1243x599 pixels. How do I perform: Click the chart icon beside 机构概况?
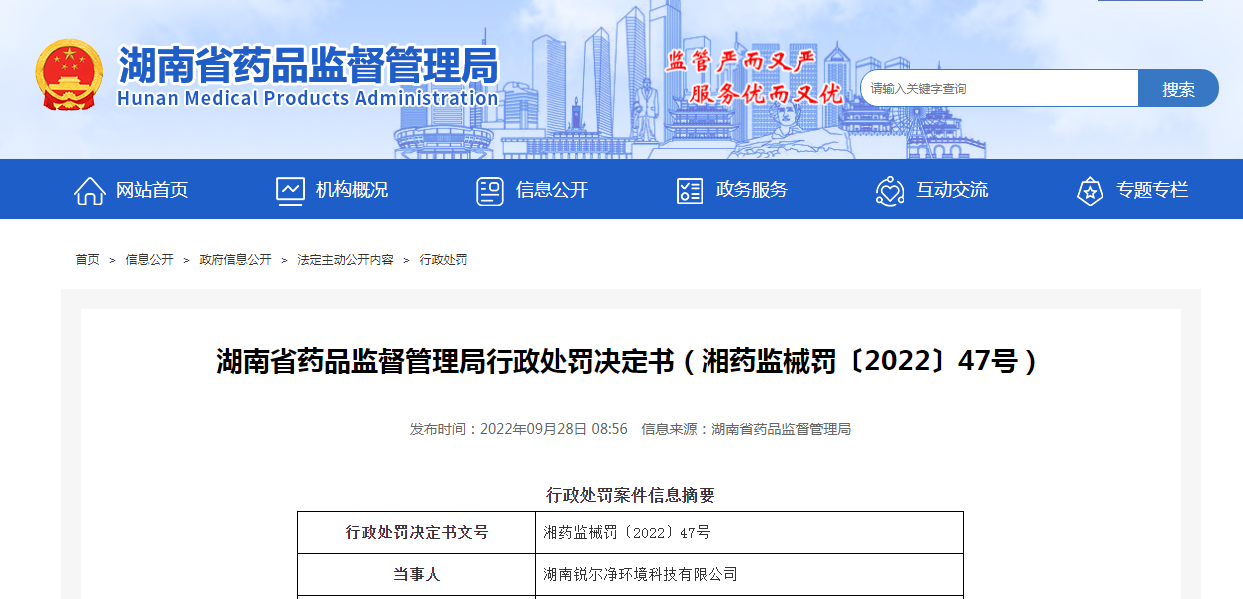290,190
